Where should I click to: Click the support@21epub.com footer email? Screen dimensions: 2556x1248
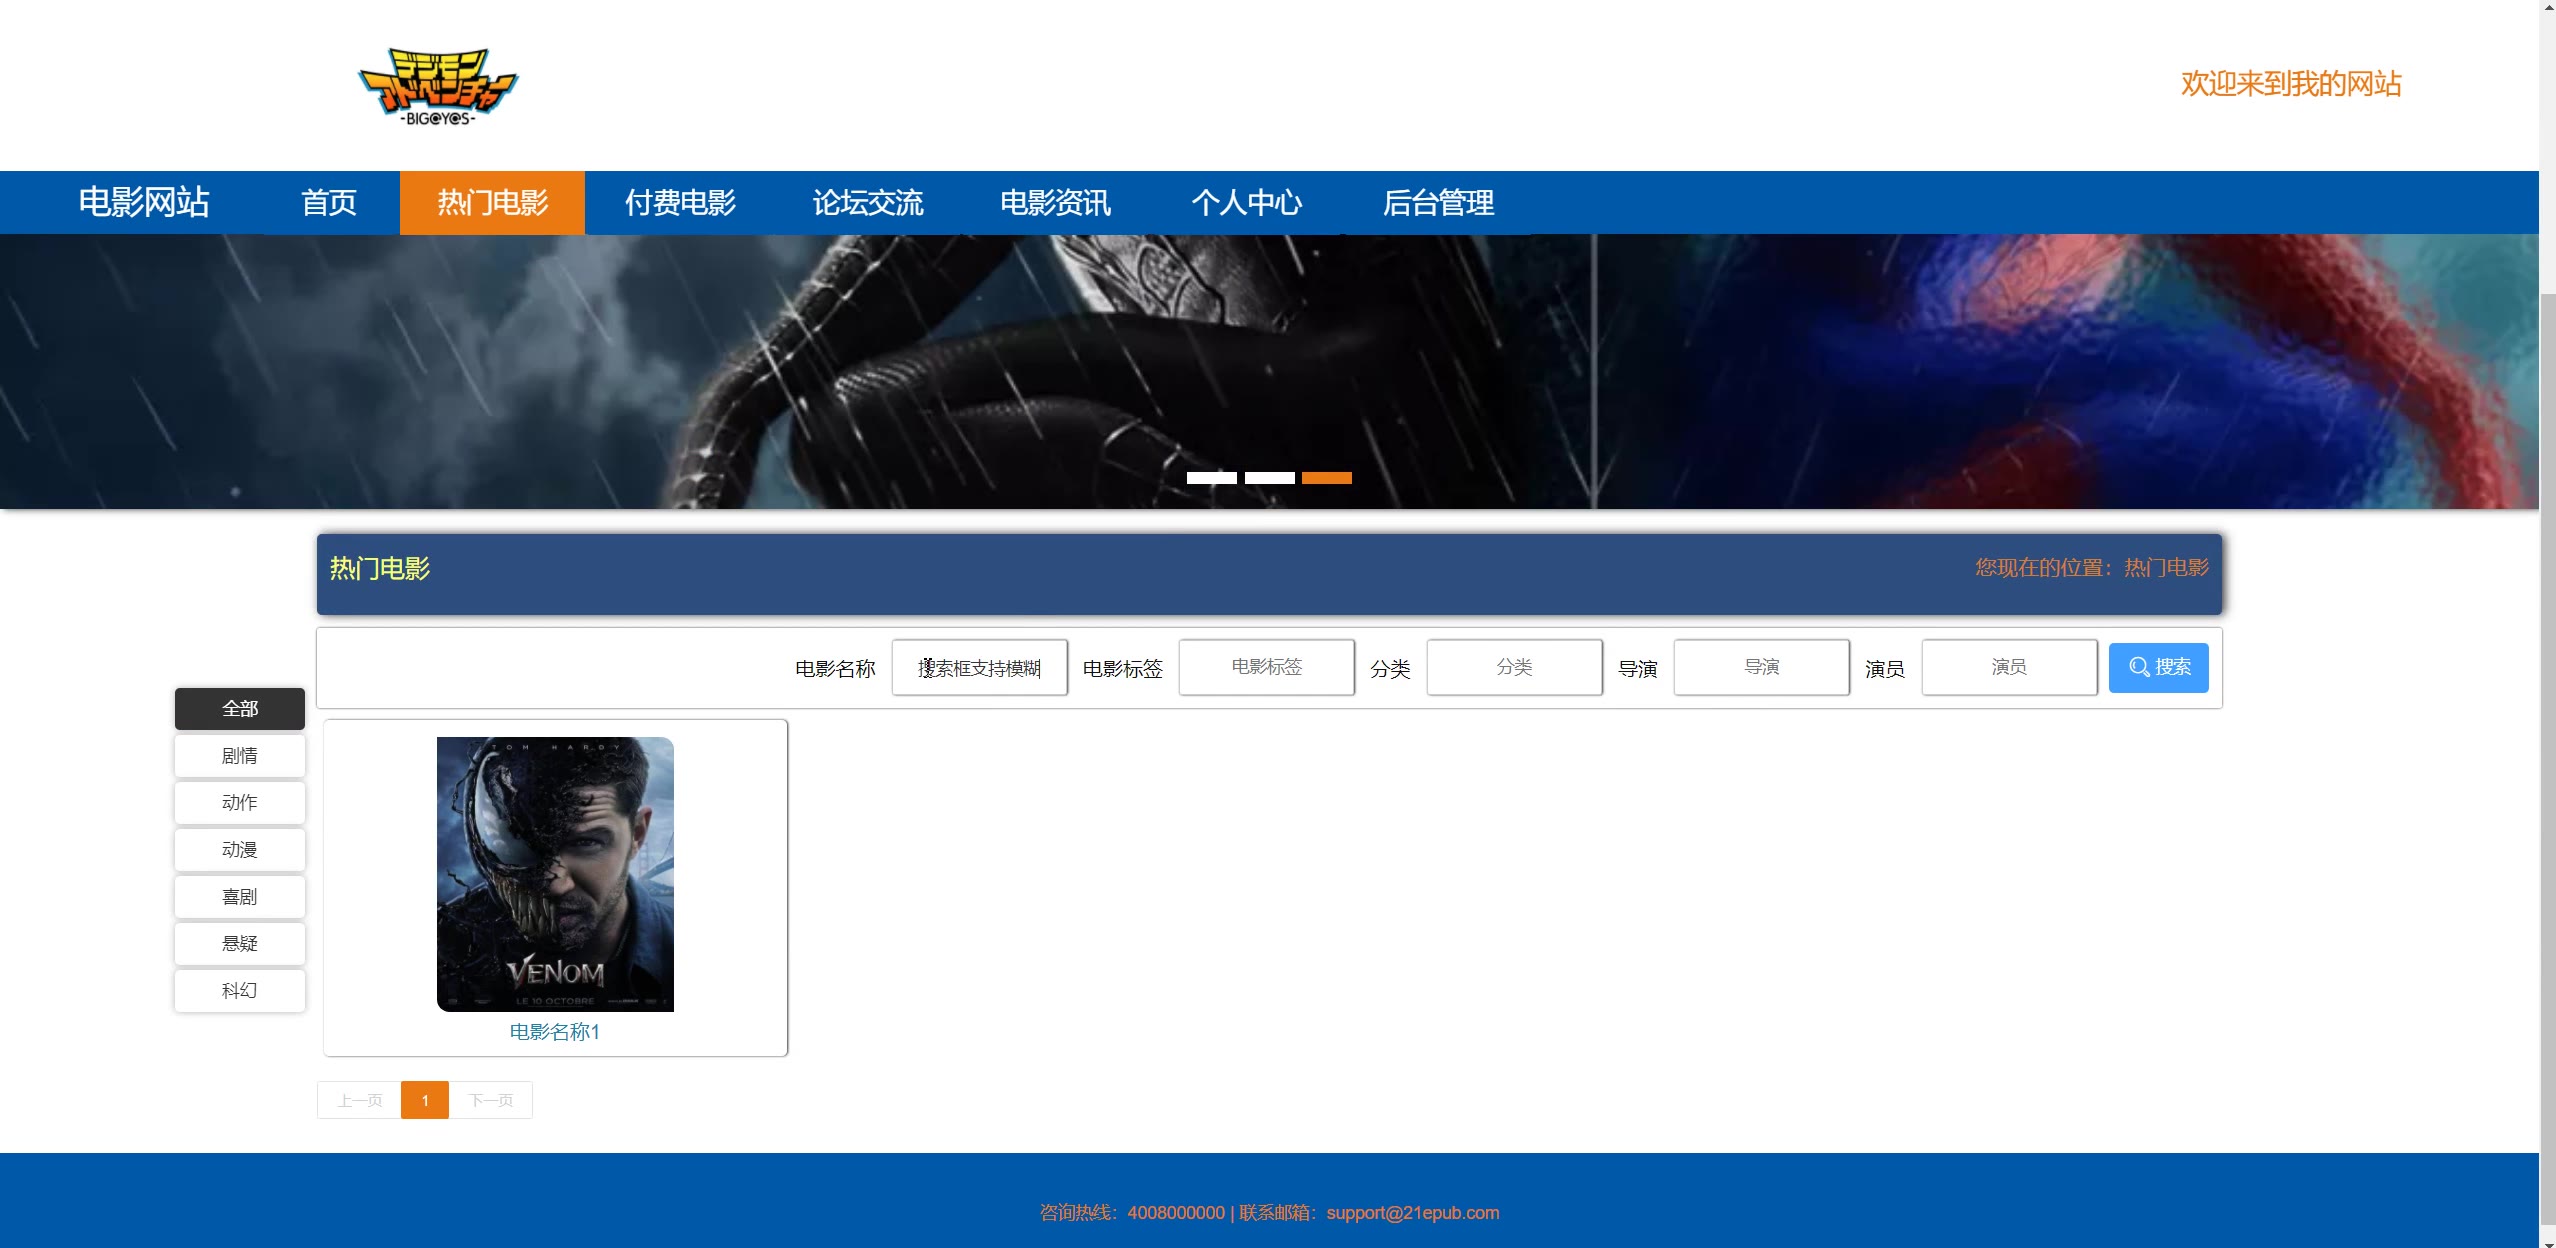tap(1413, 1212)
